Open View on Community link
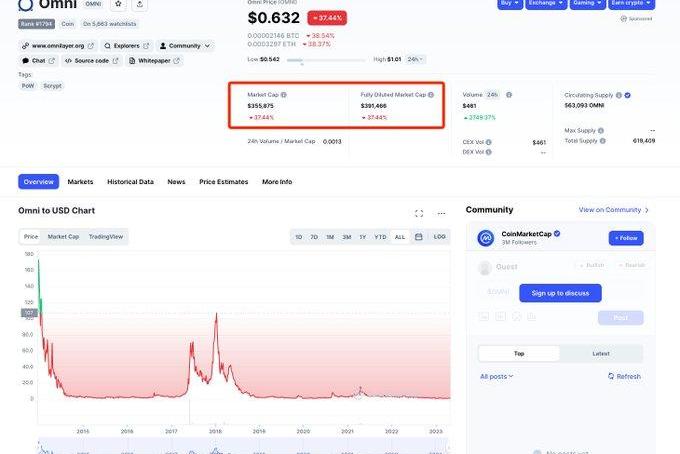 pos(614,210)
